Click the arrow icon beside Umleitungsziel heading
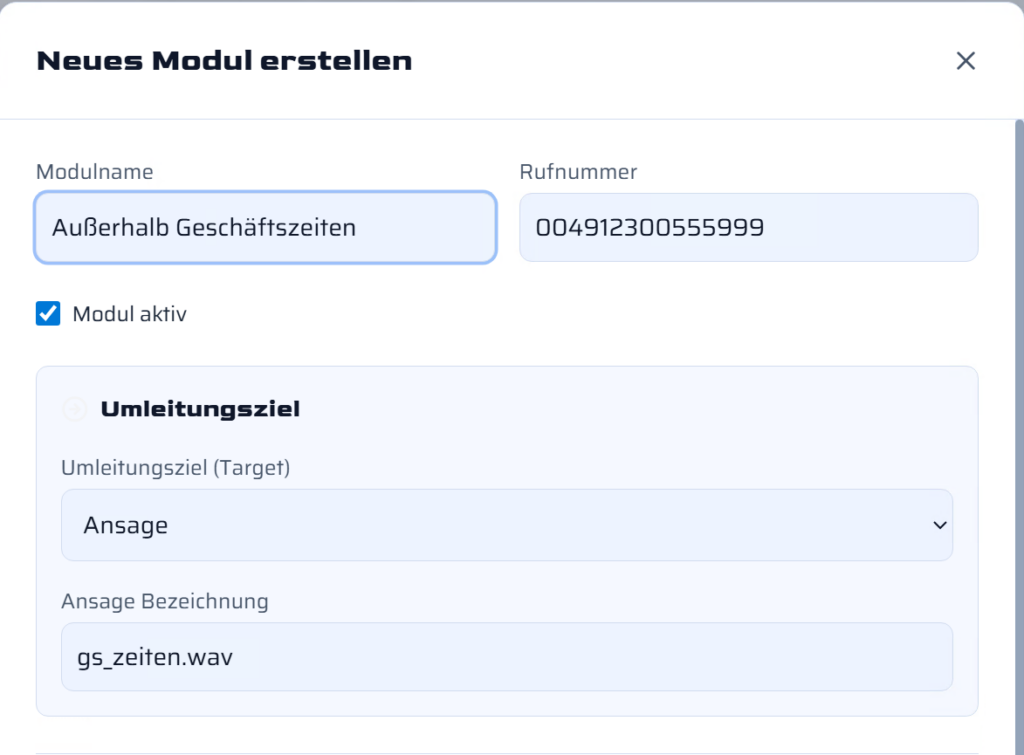 click(x=74, y=409)
